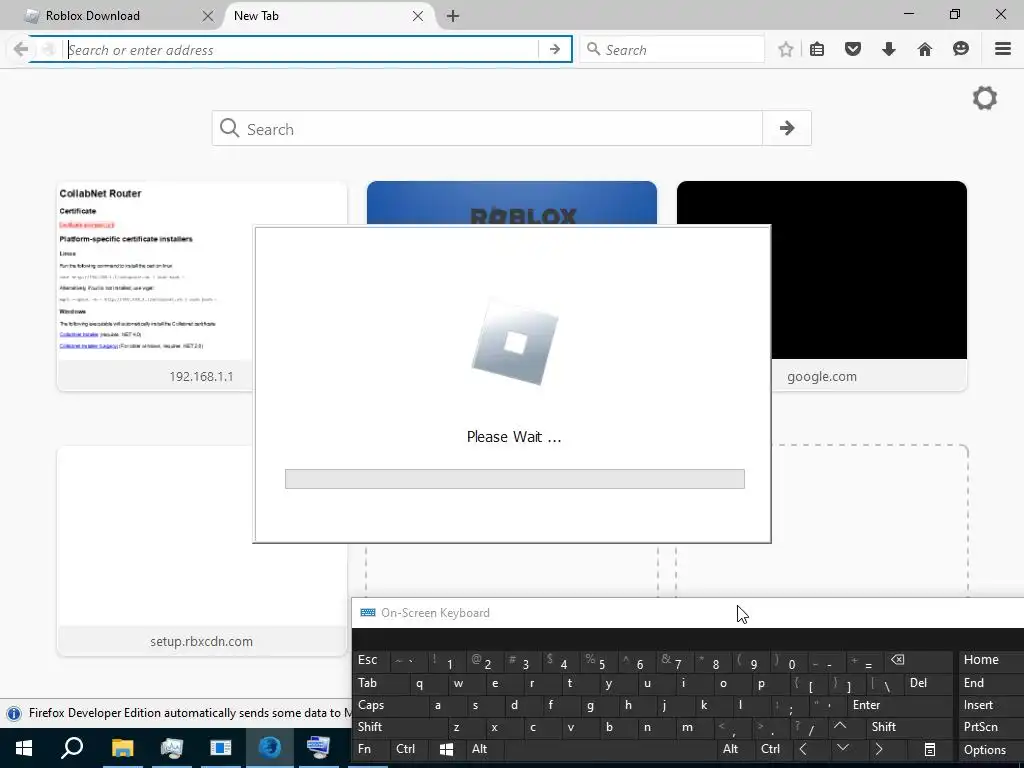The width and height of the screenshot is (1024, 768).
Task: Close the Roblox Download tab
Action: [x=208, y=16]
